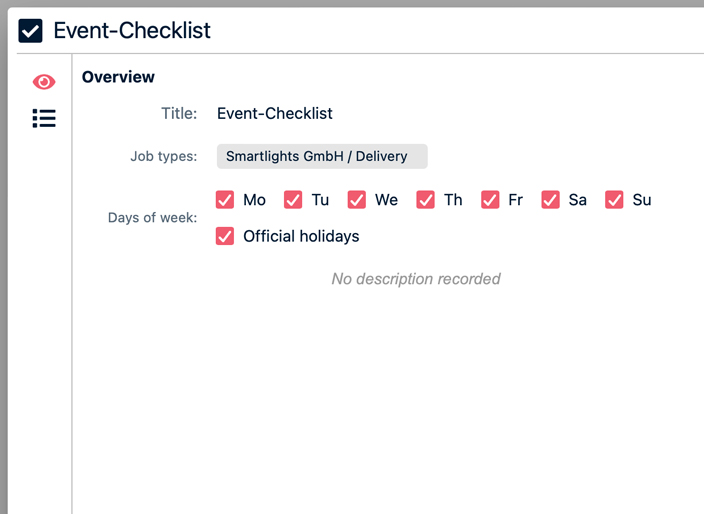704x514 pixels.
Task: Click the Overview section heading
Action: 118,77
